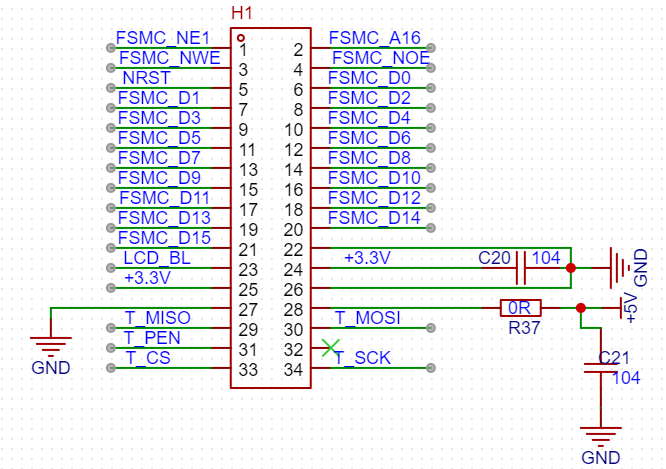Select the FSMC_D6 net label
The image size is (666, 469).
coord(369,138)
